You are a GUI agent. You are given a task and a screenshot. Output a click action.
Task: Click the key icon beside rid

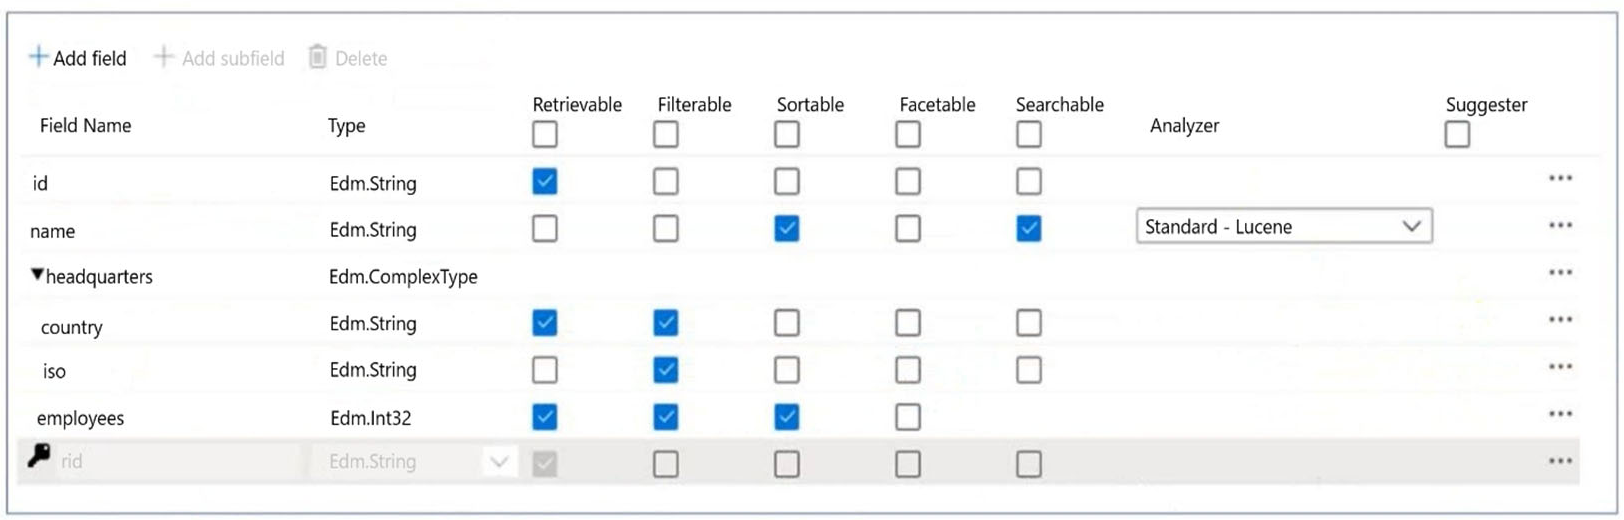click(39, 456)
